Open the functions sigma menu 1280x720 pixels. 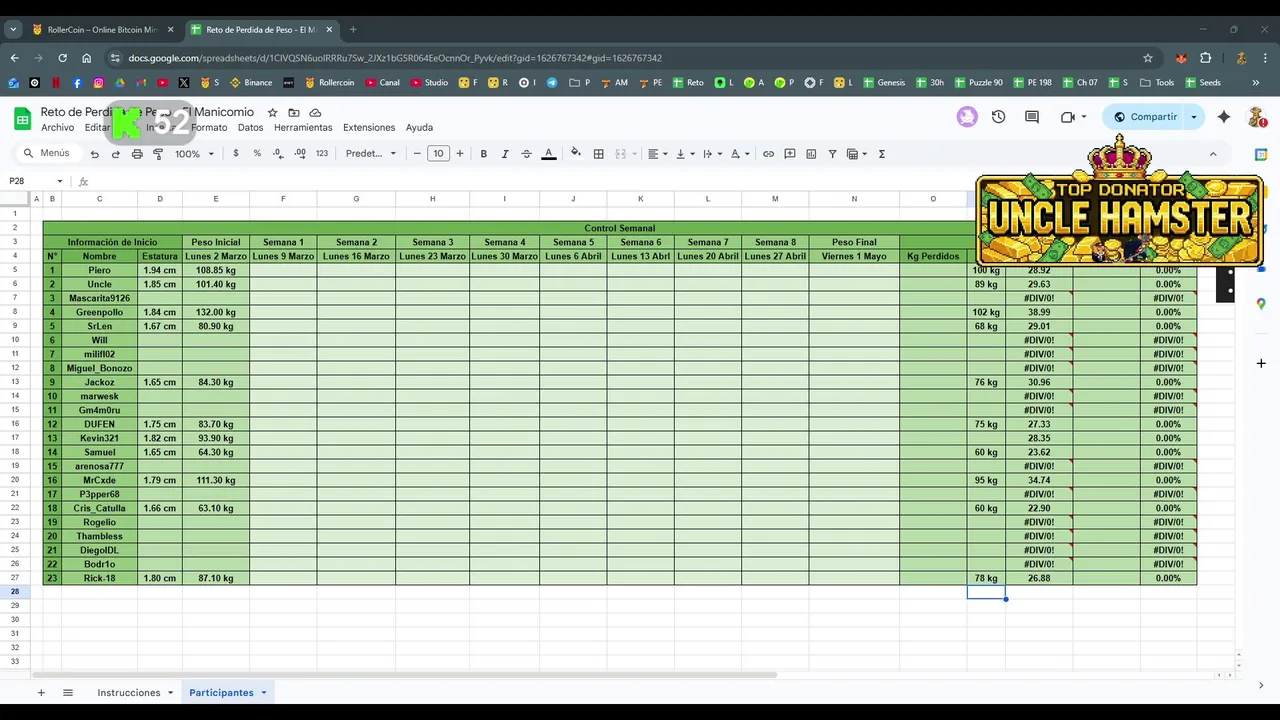click(881, 154)
